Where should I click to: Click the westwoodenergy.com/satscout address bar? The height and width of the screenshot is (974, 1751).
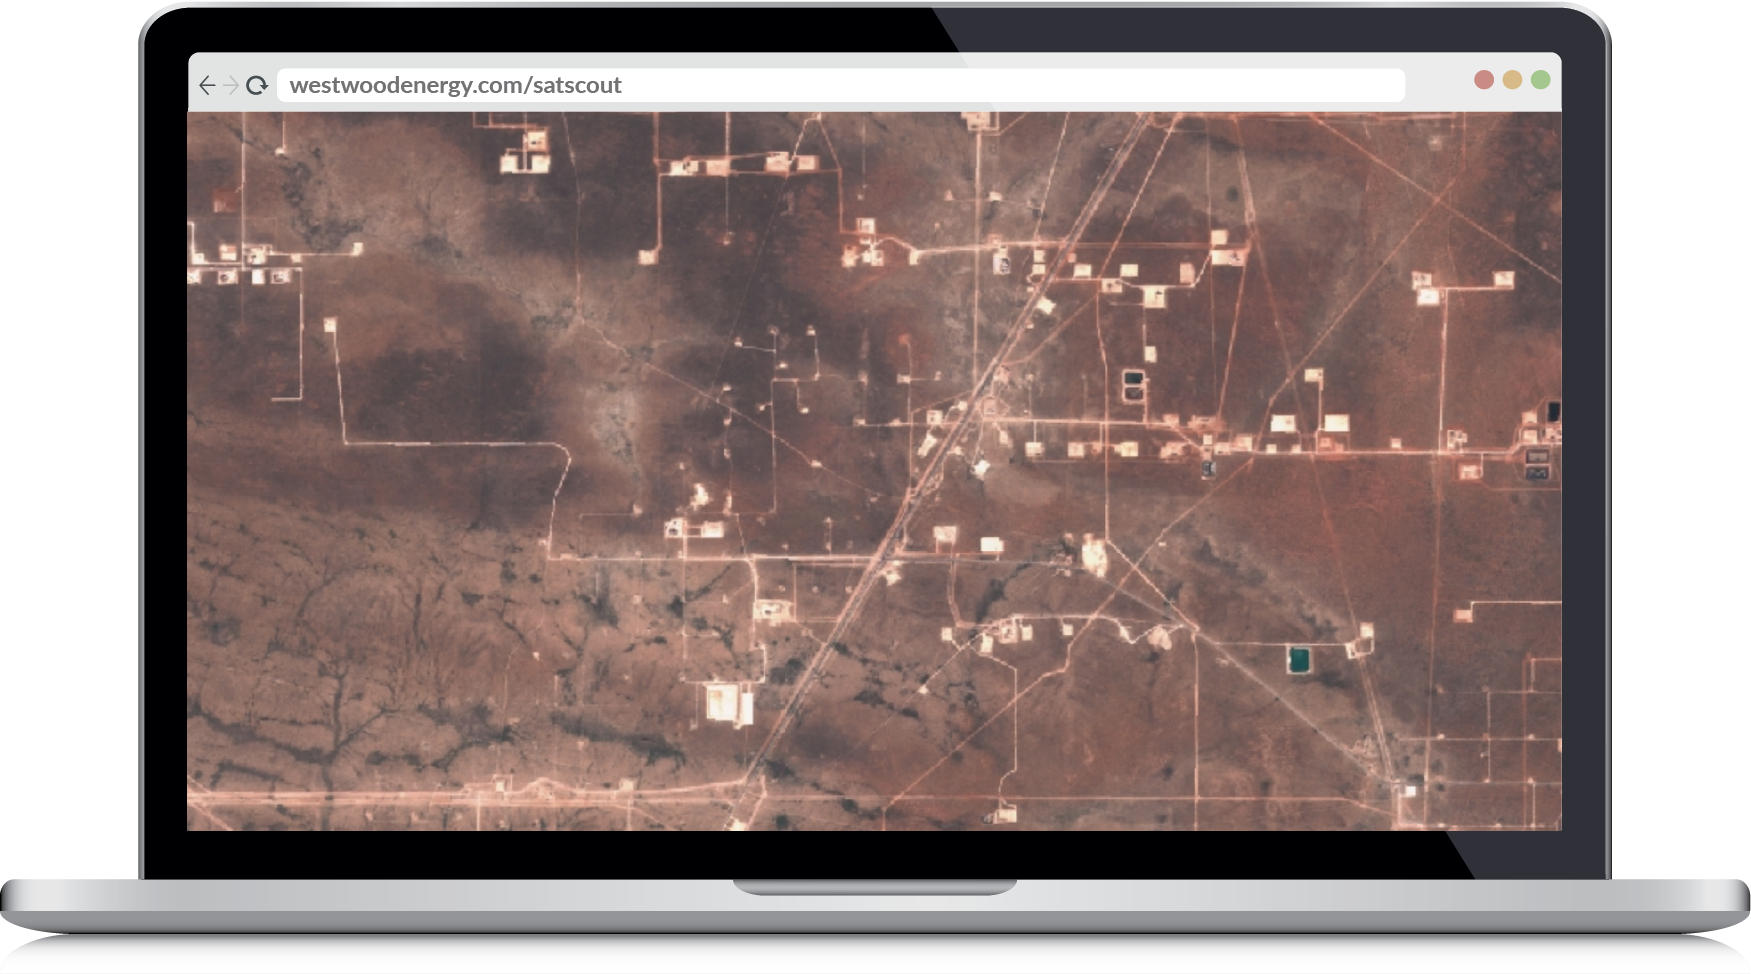point(840,85)
